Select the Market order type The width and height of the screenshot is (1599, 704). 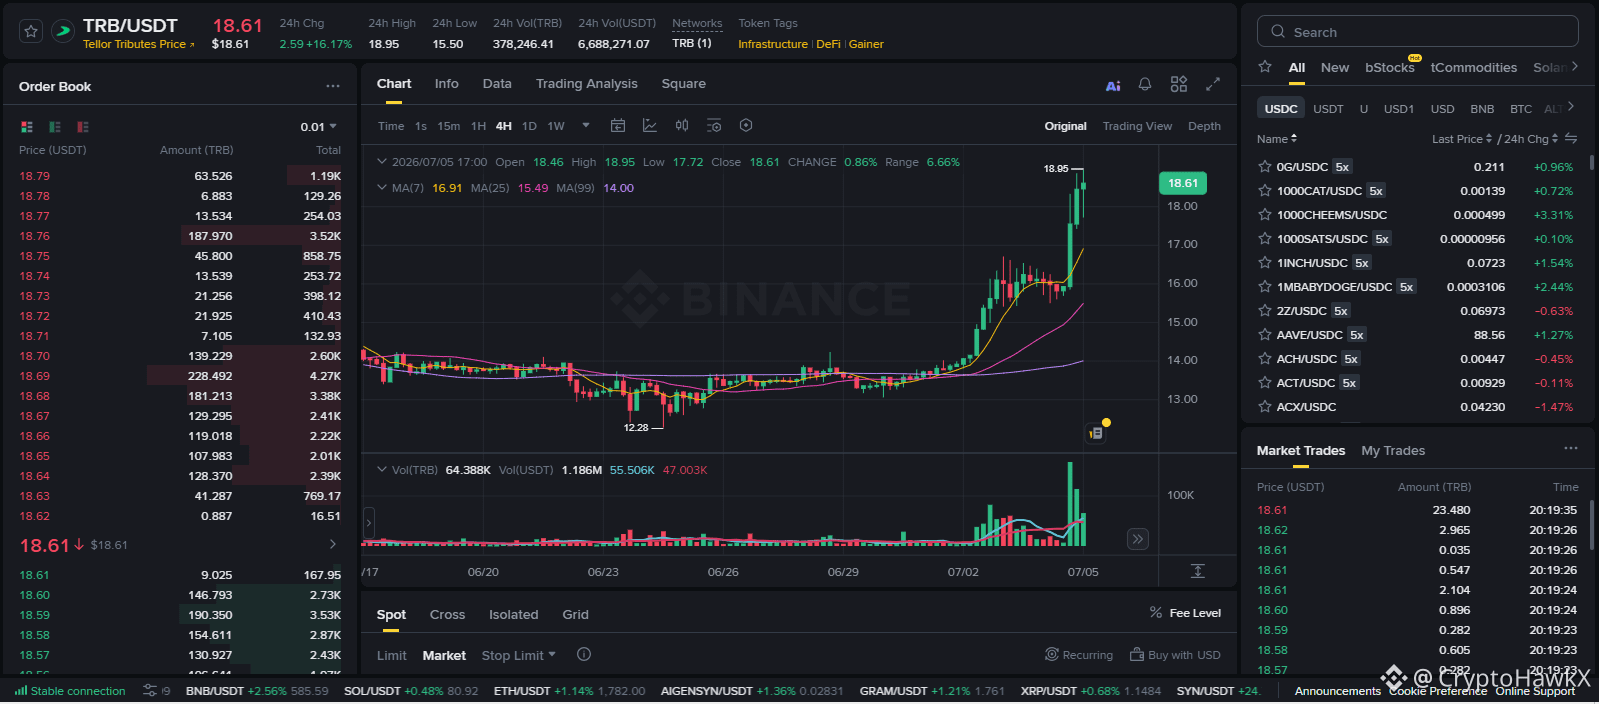[444, 656]
